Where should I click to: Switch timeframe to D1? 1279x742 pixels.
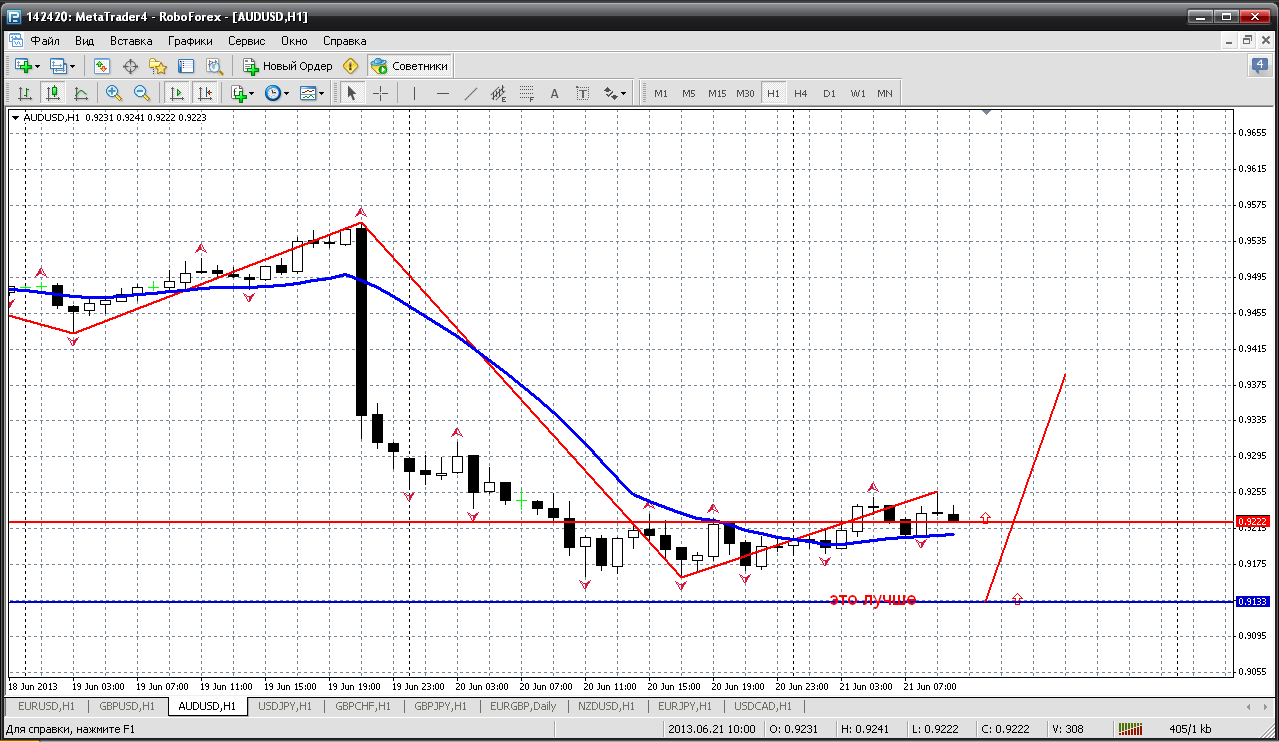829,93
